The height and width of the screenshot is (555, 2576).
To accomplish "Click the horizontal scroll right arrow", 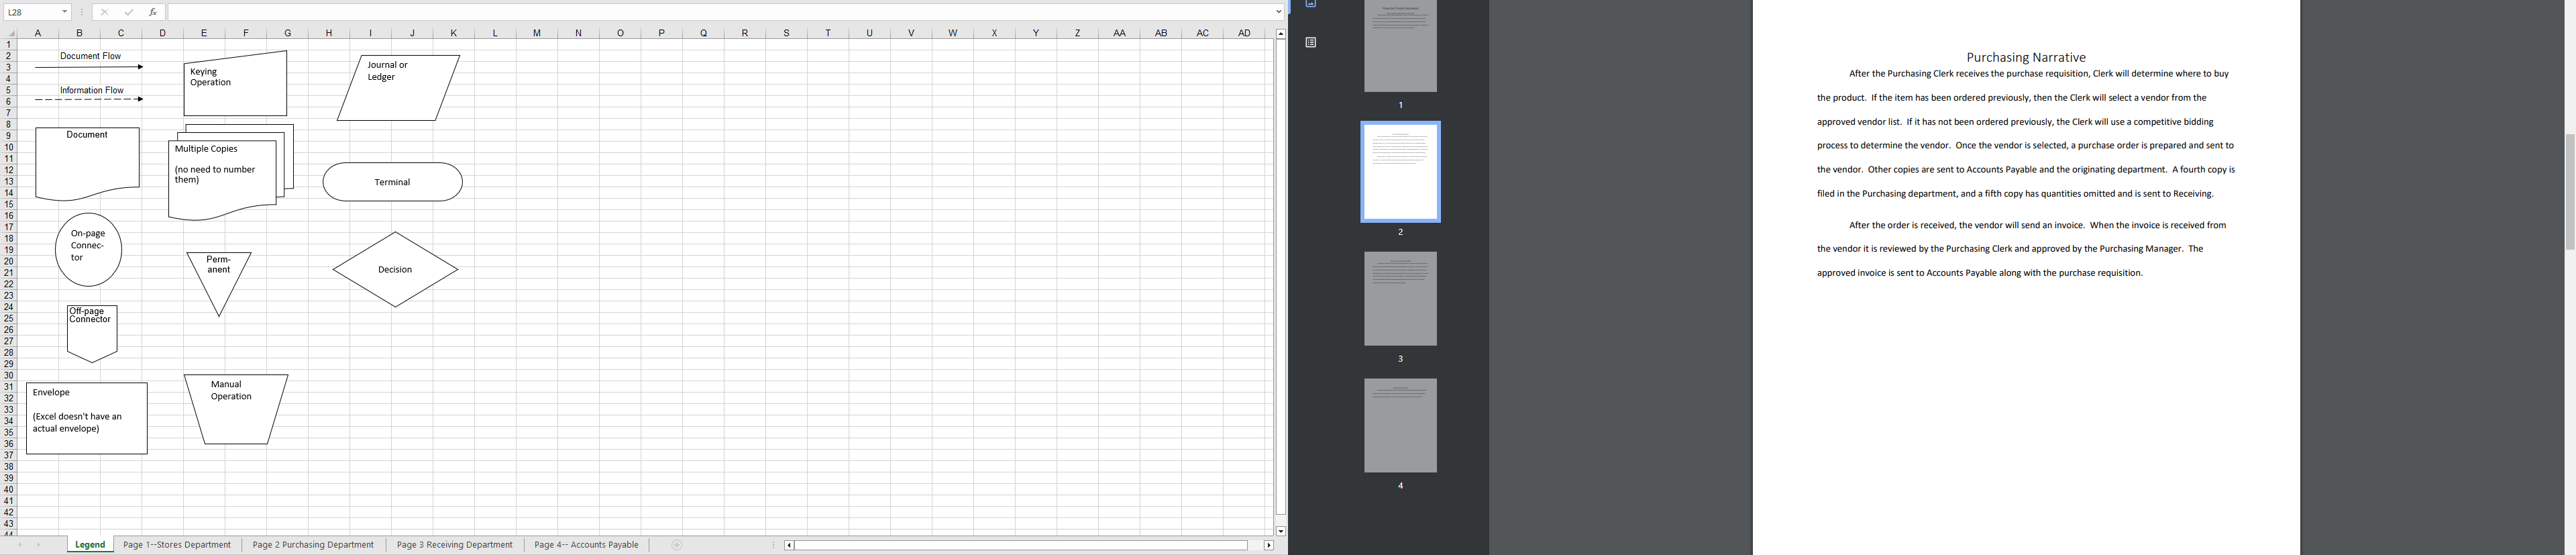I will [1269, 545].
